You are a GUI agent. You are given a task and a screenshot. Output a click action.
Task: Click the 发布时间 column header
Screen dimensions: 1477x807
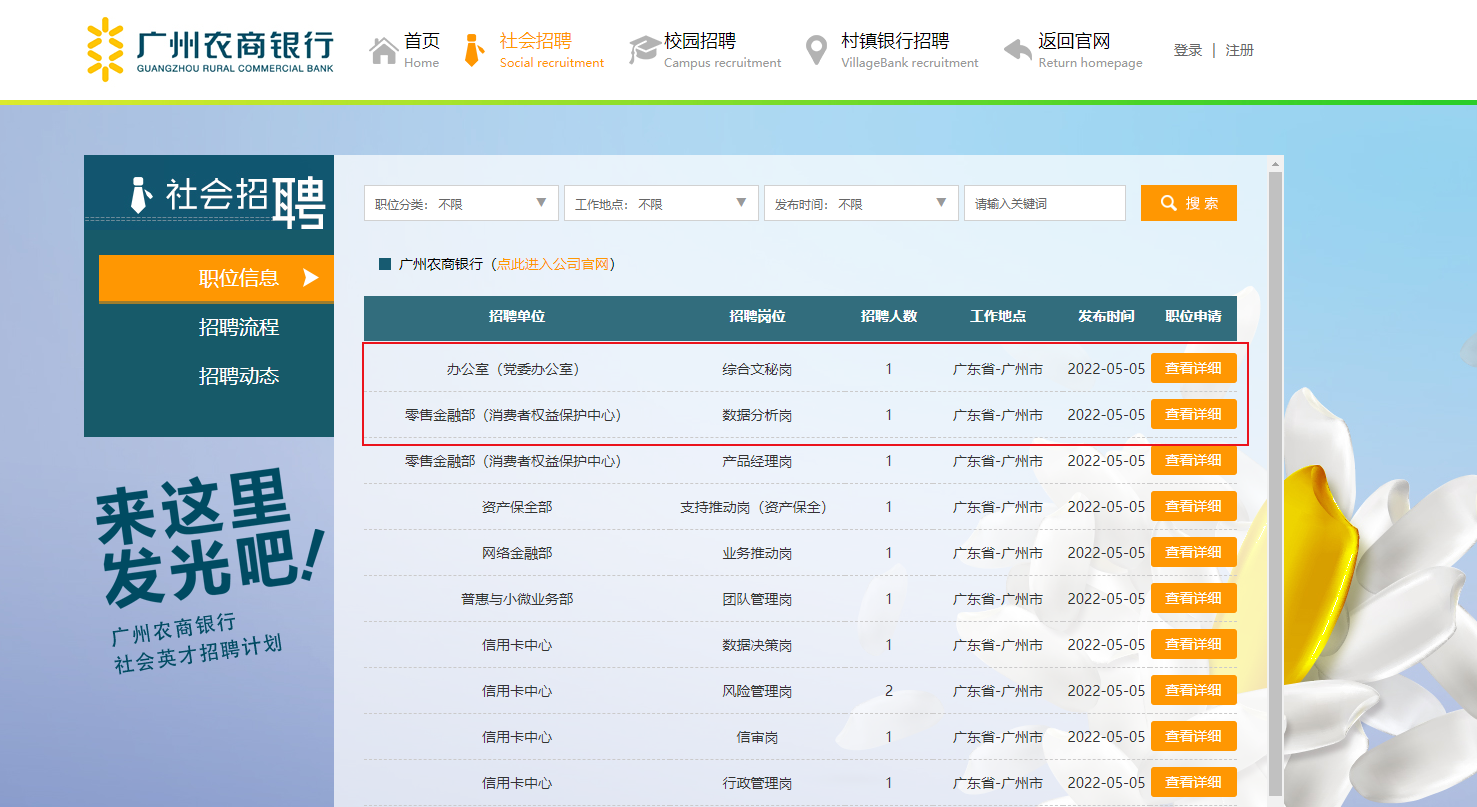point(1106,316)
